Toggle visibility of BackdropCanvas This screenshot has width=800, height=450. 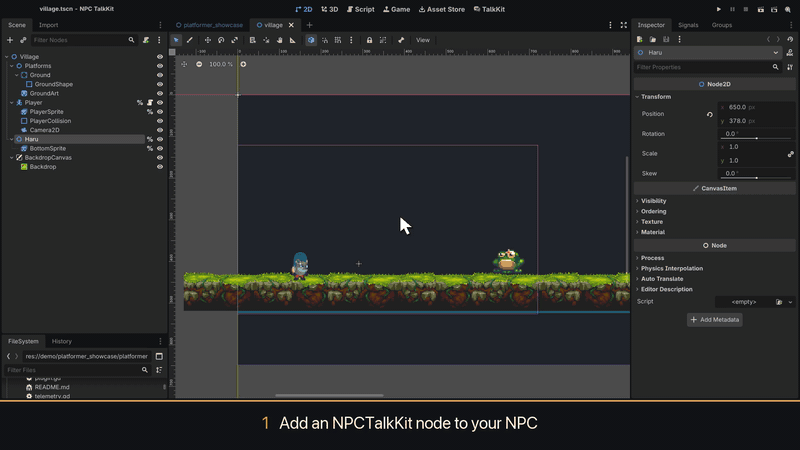point(160,158)
